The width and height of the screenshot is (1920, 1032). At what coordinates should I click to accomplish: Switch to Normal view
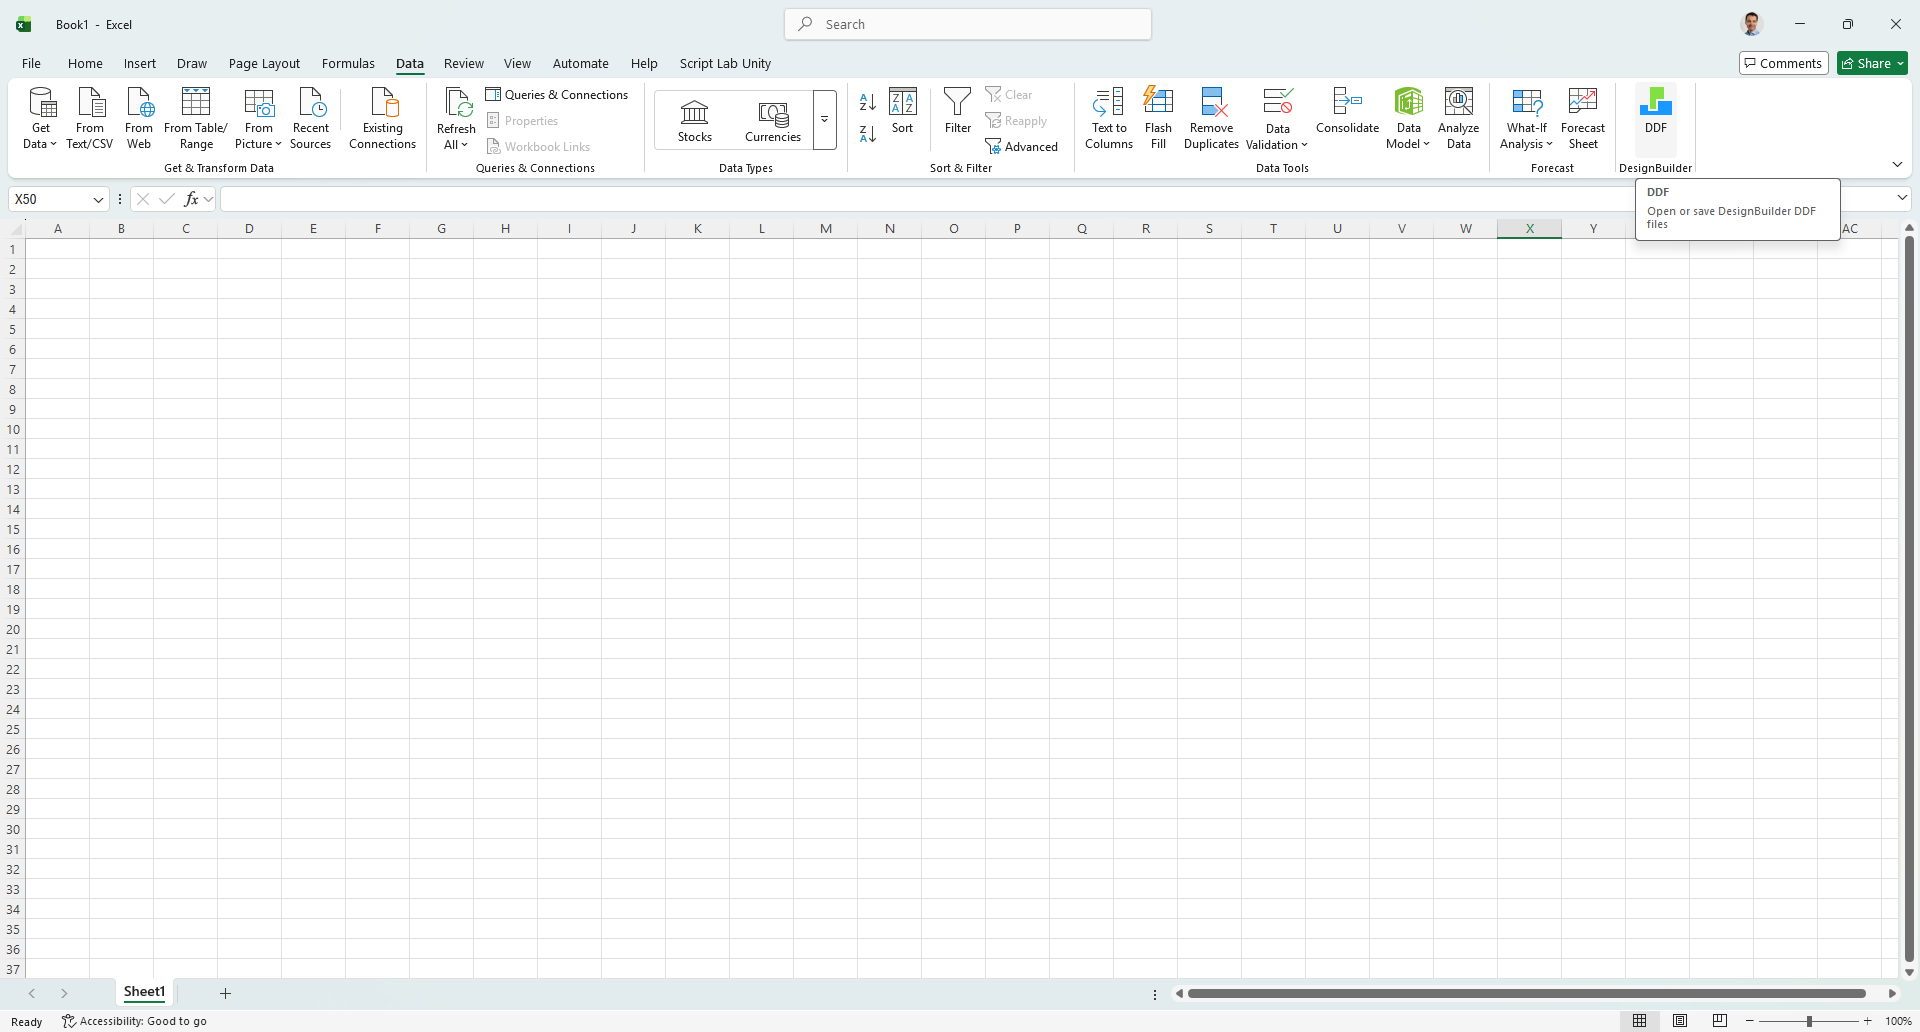click(x=1640, y=1021)
